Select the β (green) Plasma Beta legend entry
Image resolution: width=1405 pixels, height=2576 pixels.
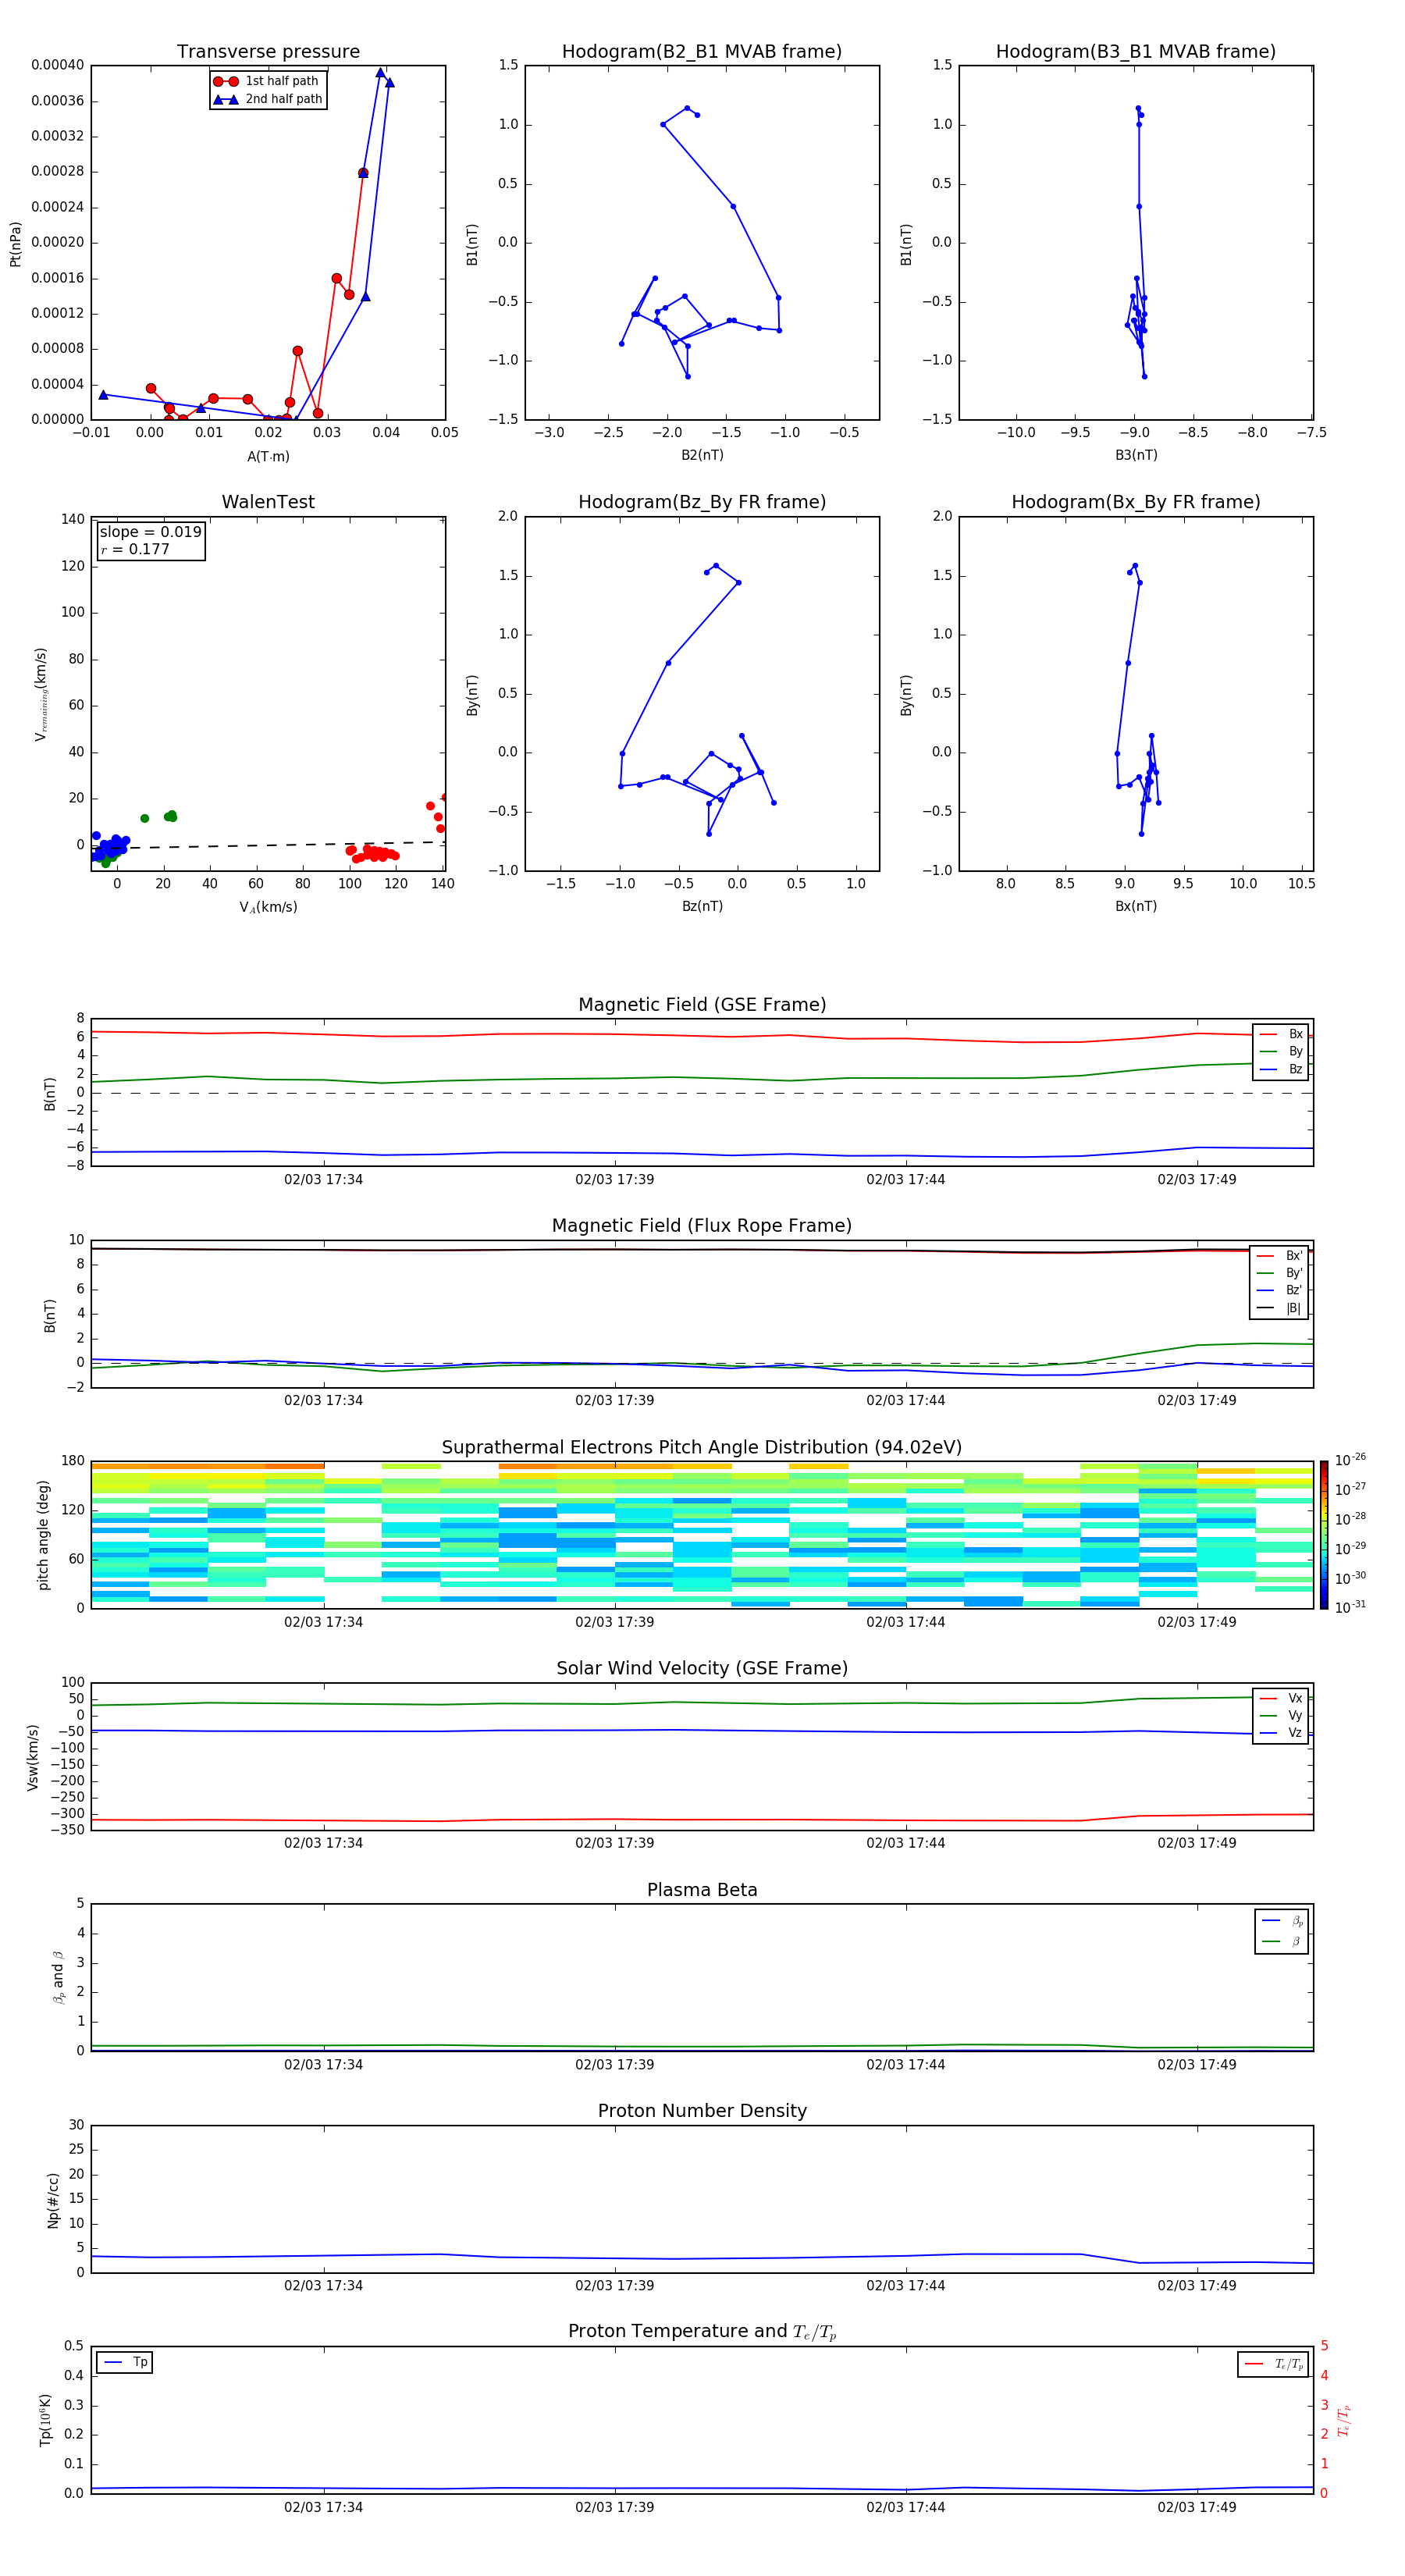point(1282,1941)
